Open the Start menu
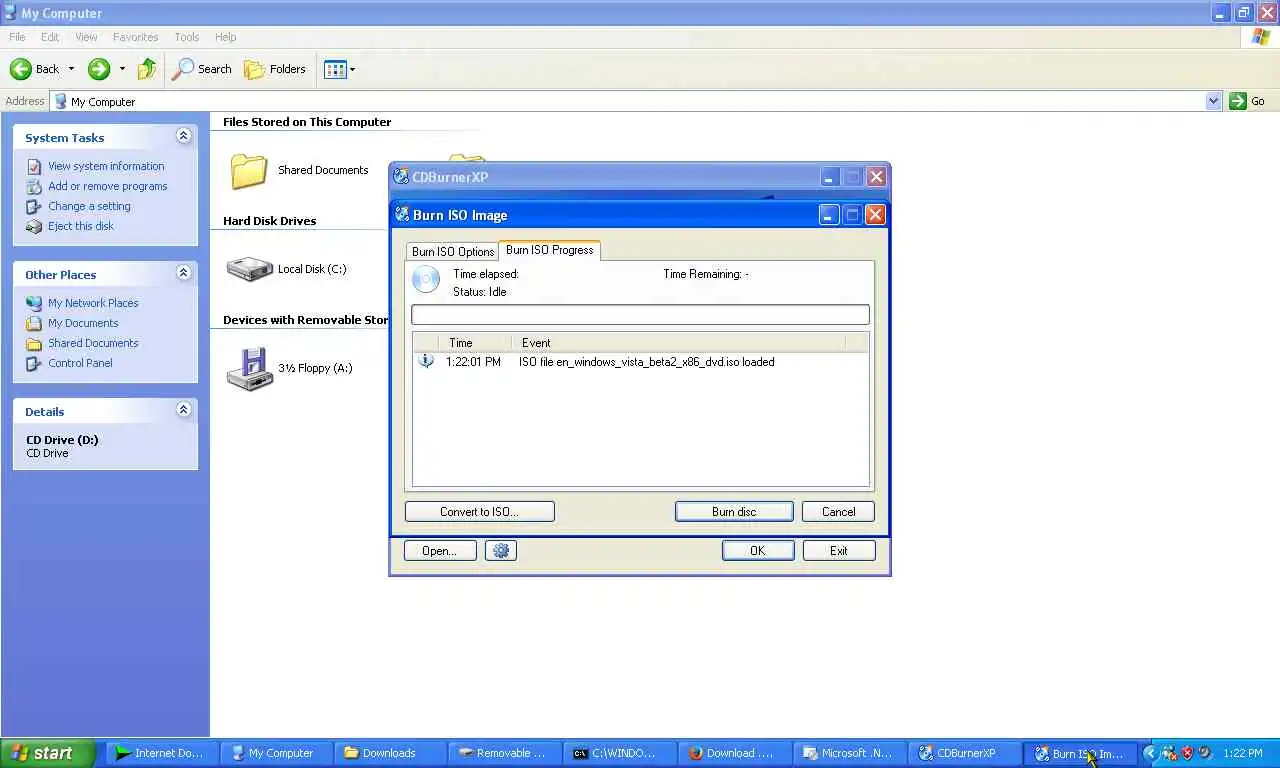Screen dimensions: 1280x768 click(47, 753)
